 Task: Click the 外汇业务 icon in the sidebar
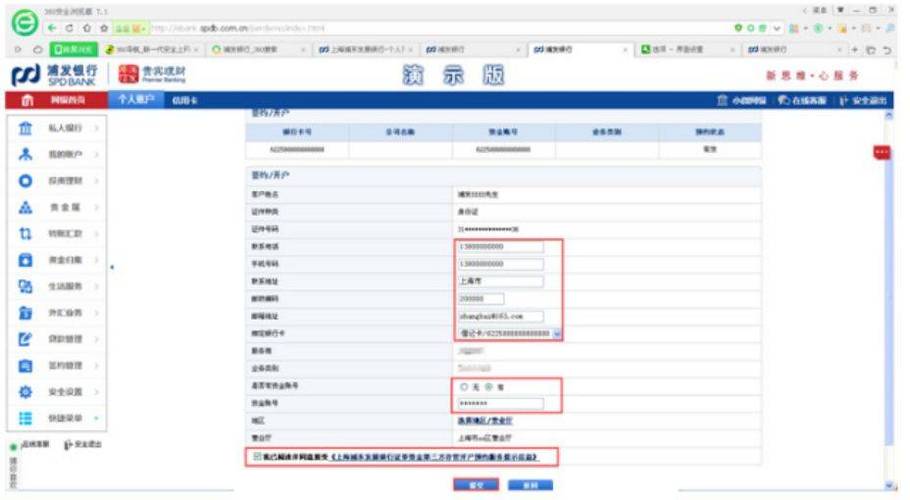click(25, 313)
